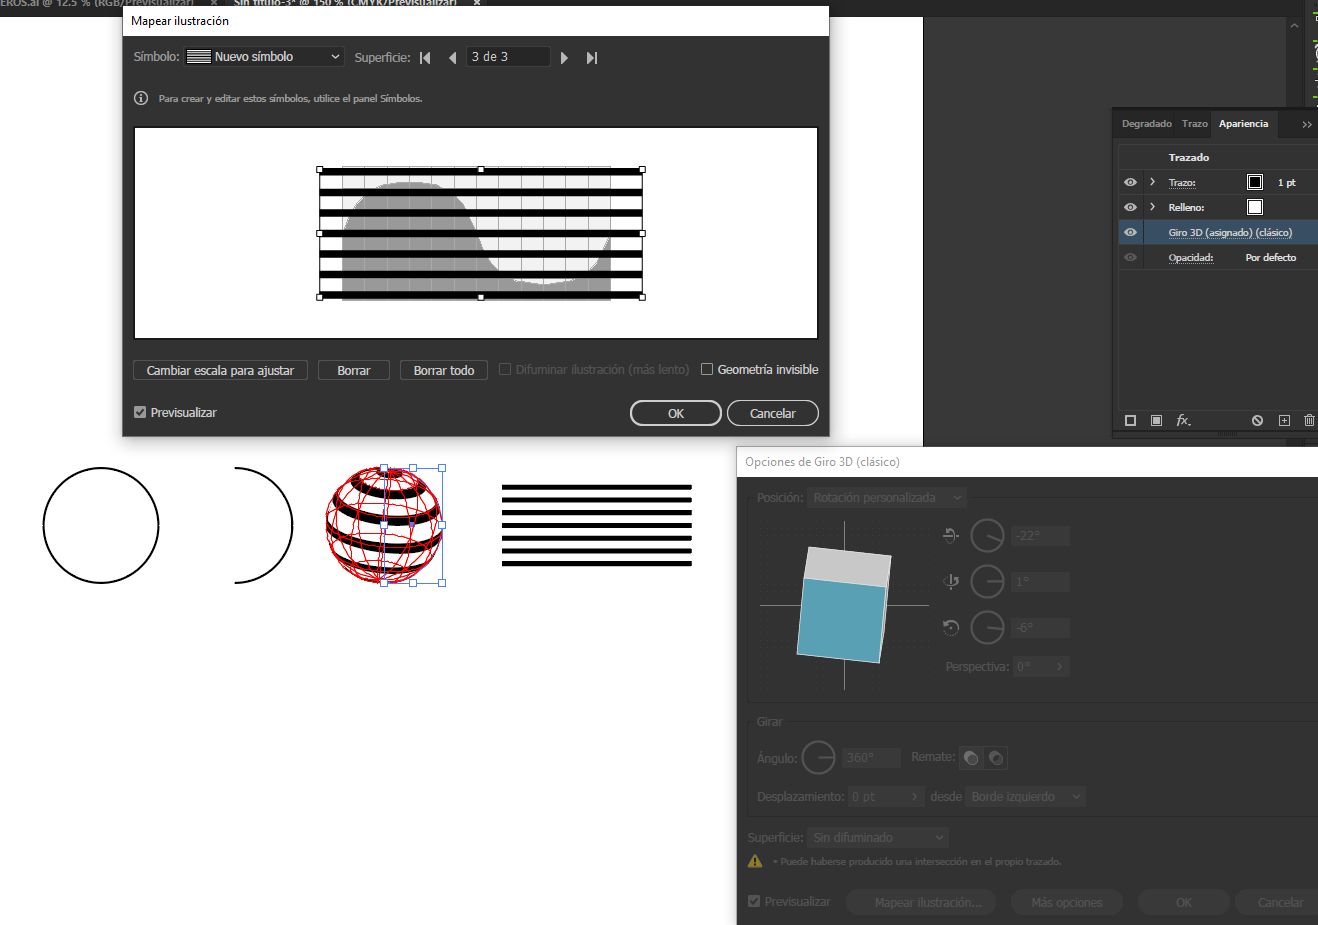The image size is (1318, 925).
Task: Select the horizontal black stripes artwork
Action: pyautogui.click(x=596, y=525)
